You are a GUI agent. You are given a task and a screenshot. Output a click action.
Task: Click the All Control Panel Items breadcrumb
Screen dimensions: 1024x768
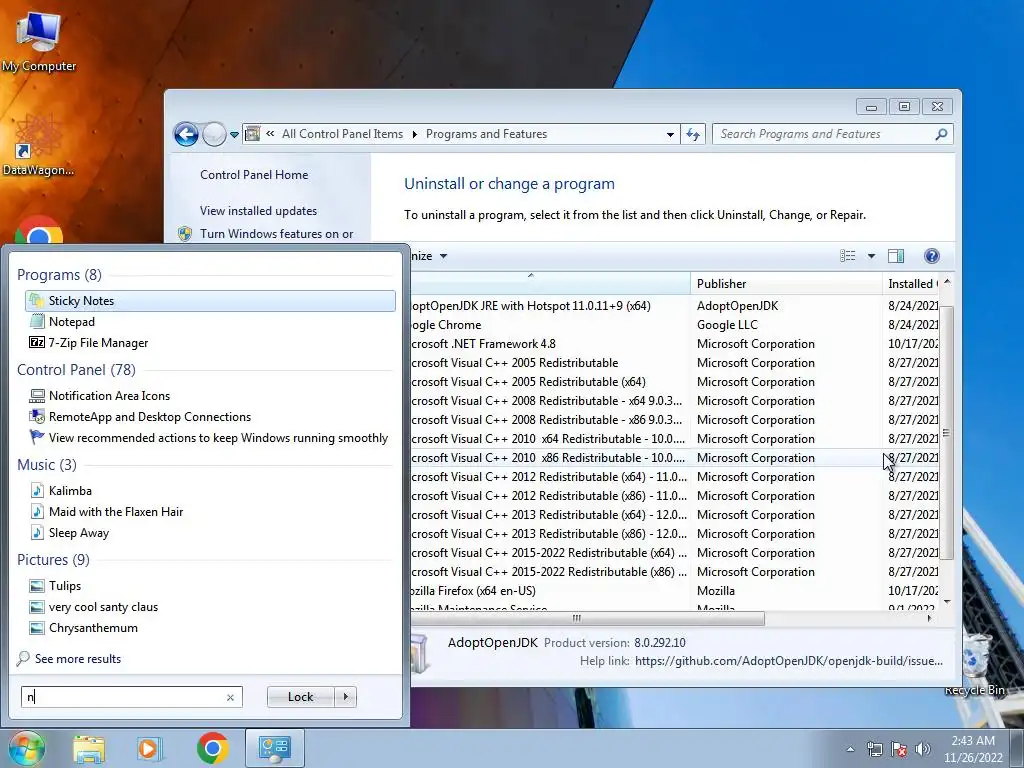pyautogui.click(x=343, y=134)
